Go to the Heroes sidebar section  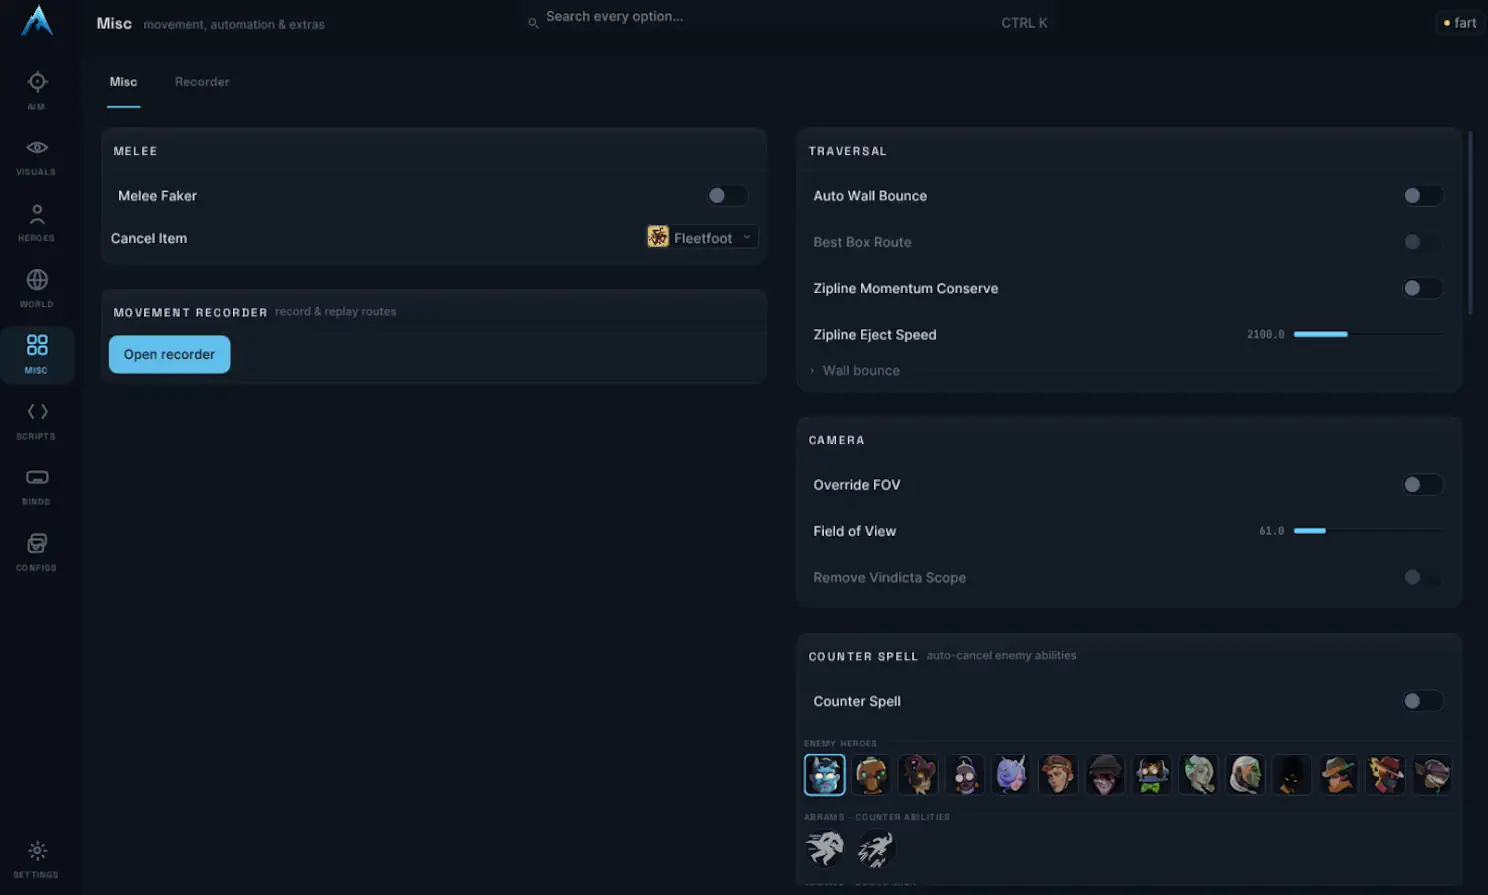(37, 222)
